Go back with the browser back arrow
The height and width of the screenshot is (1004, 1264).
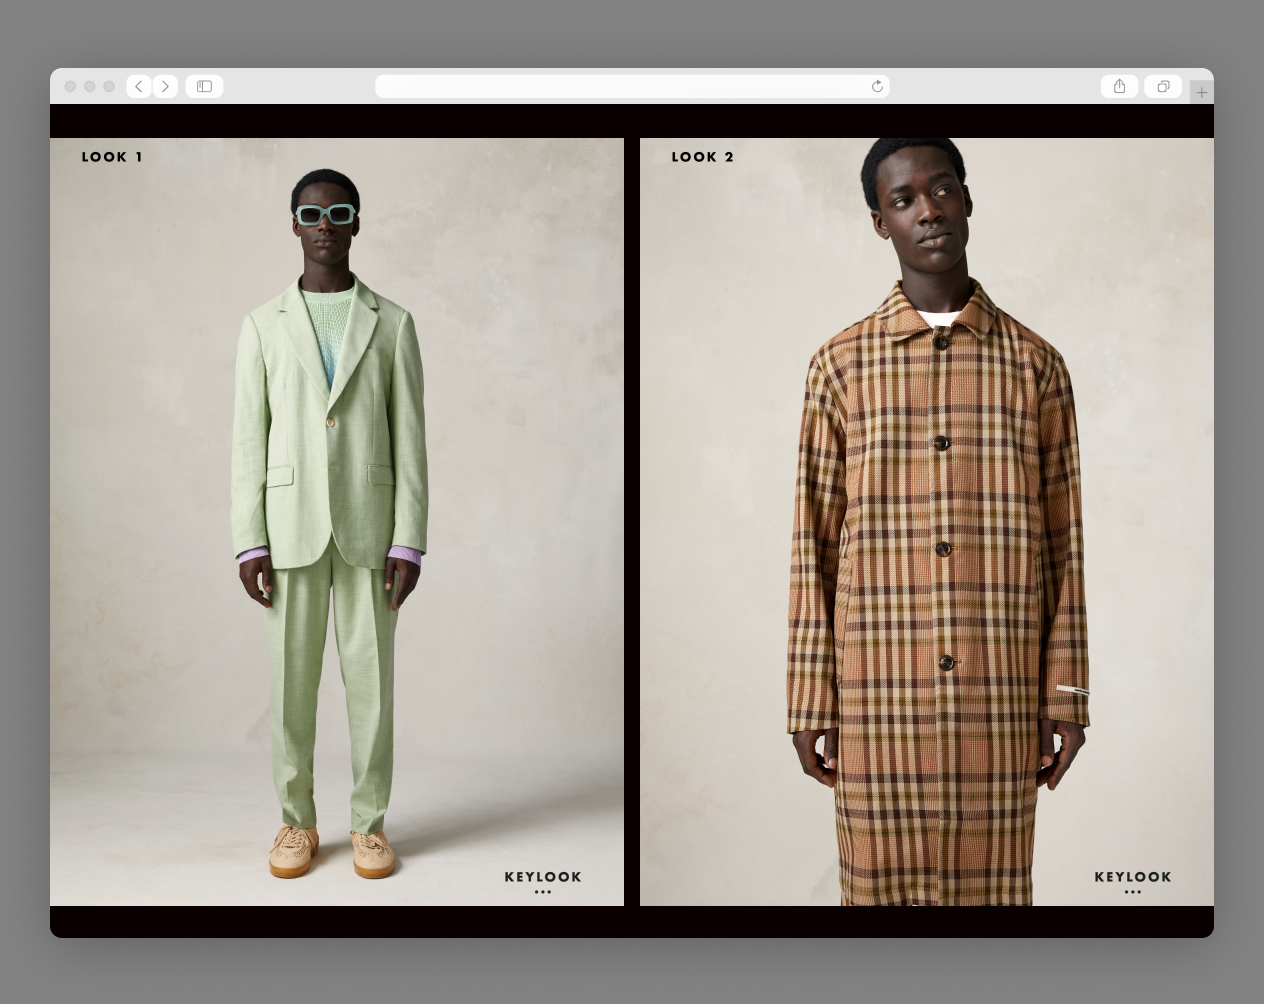pyautogui.click(x=139, y=87)
